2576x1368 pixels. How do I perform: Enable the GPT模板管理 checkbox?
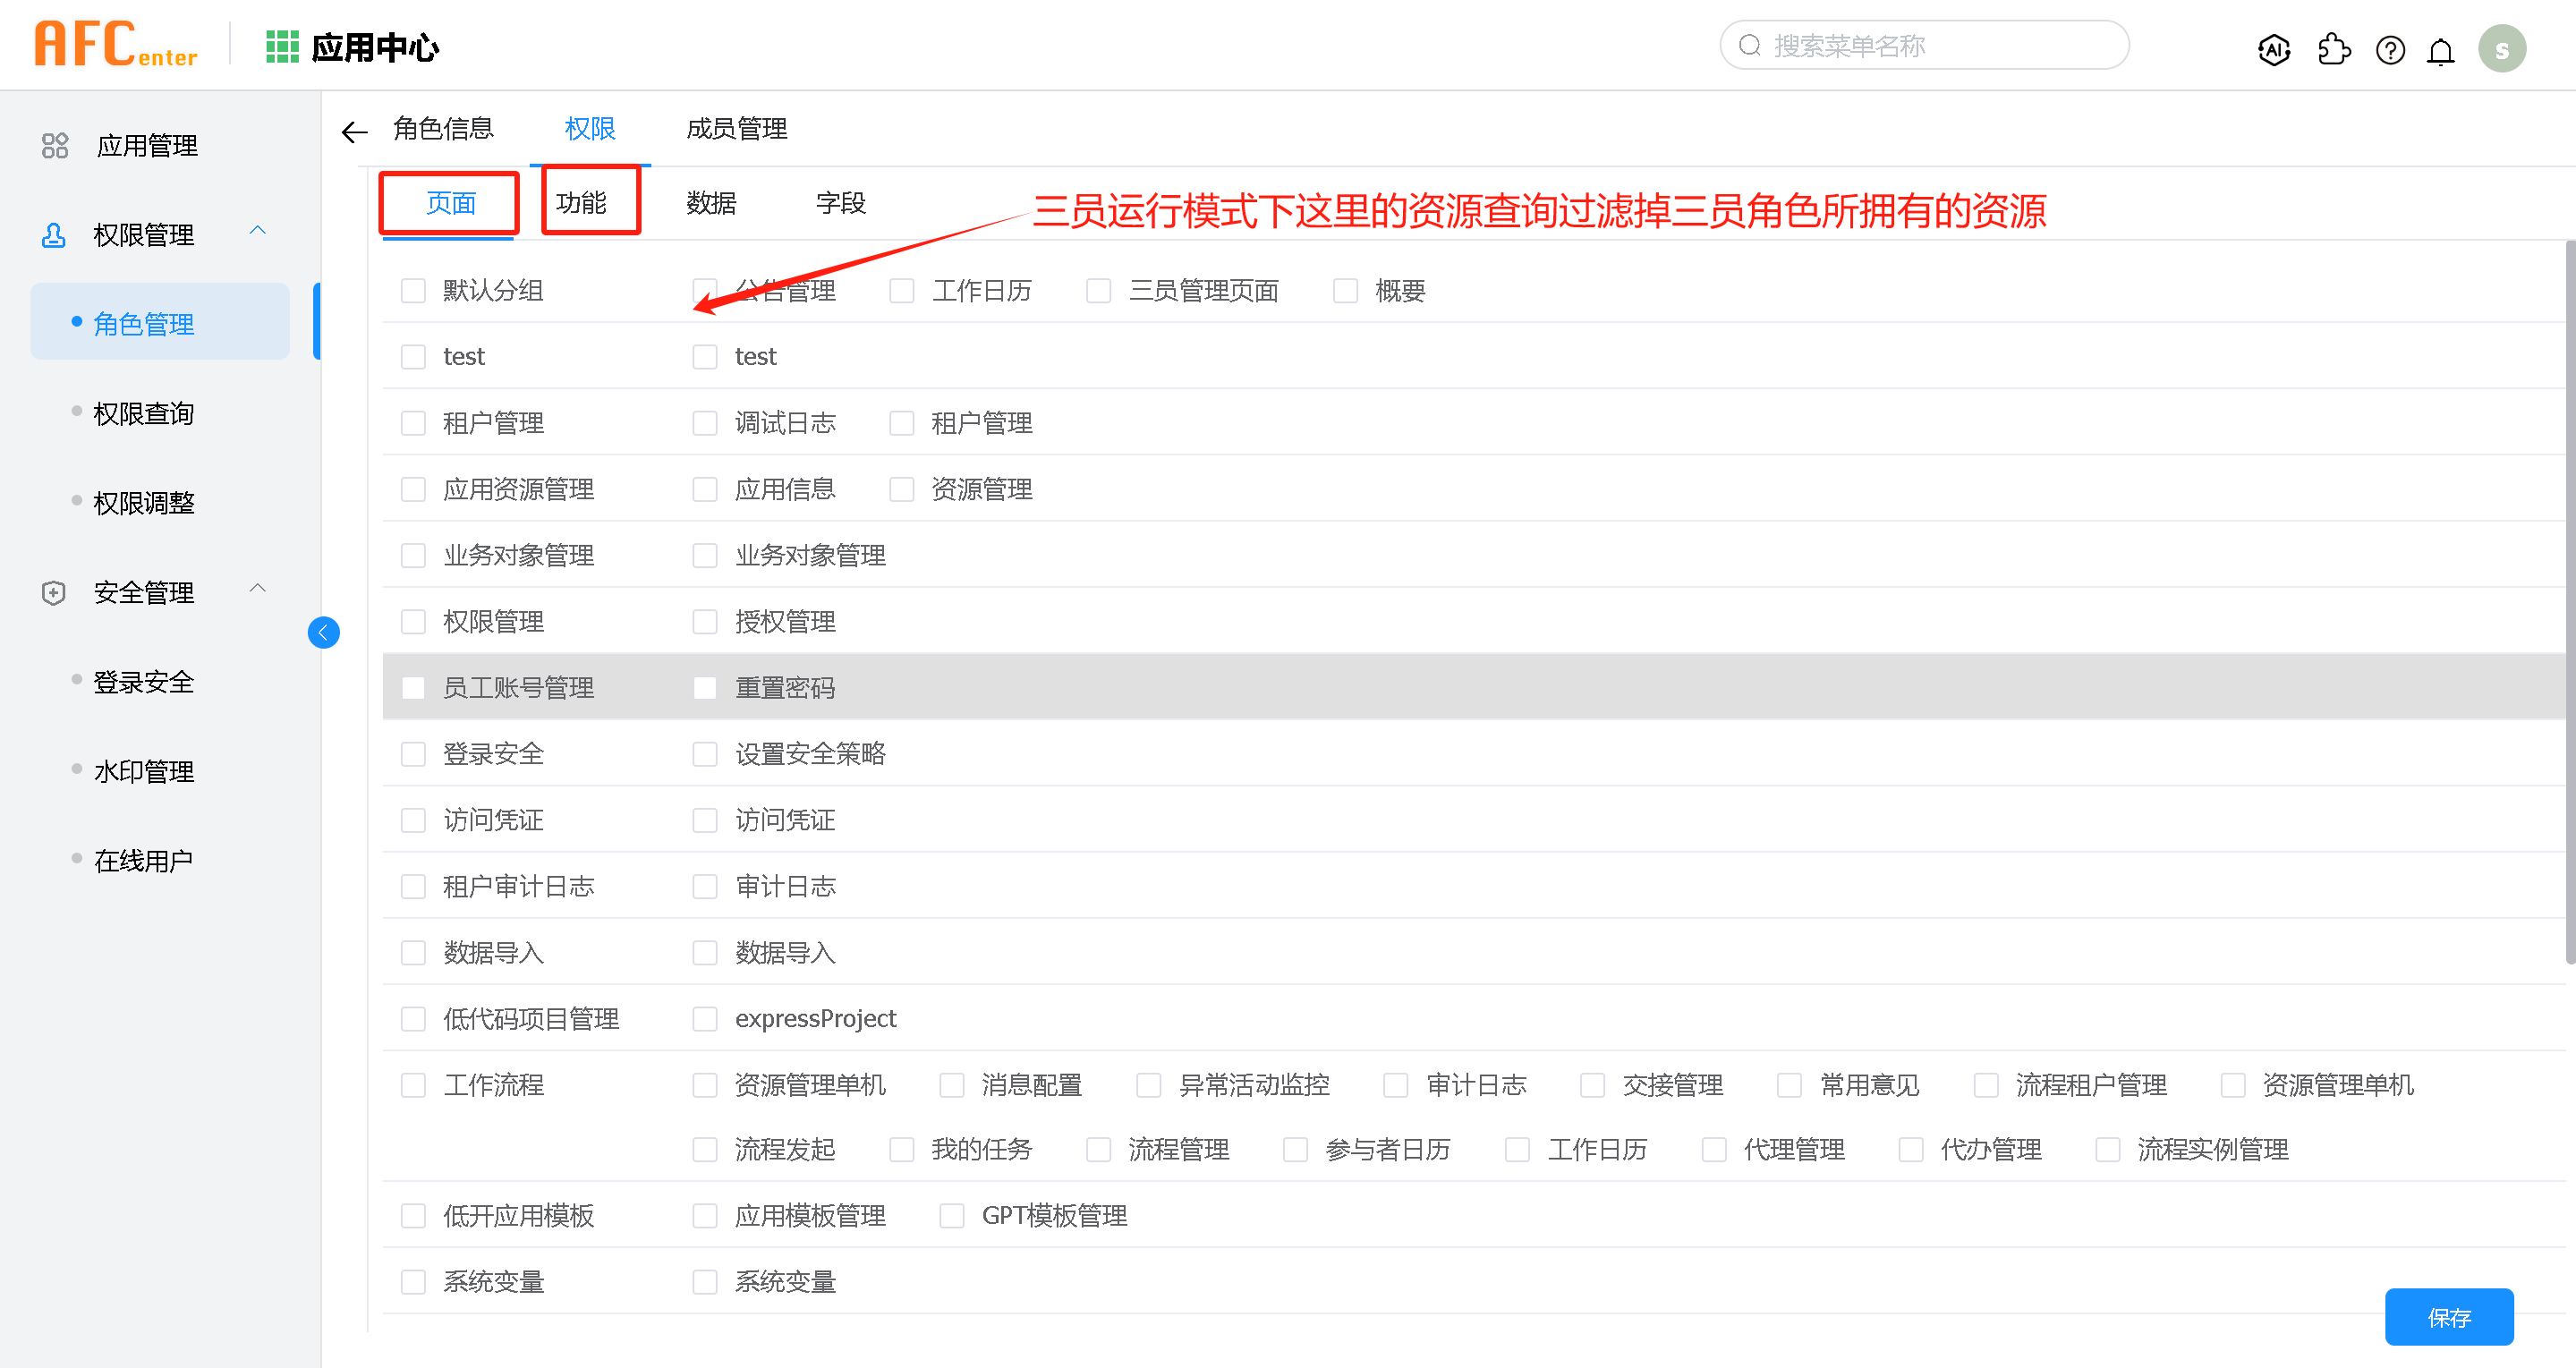point(952,1216)
